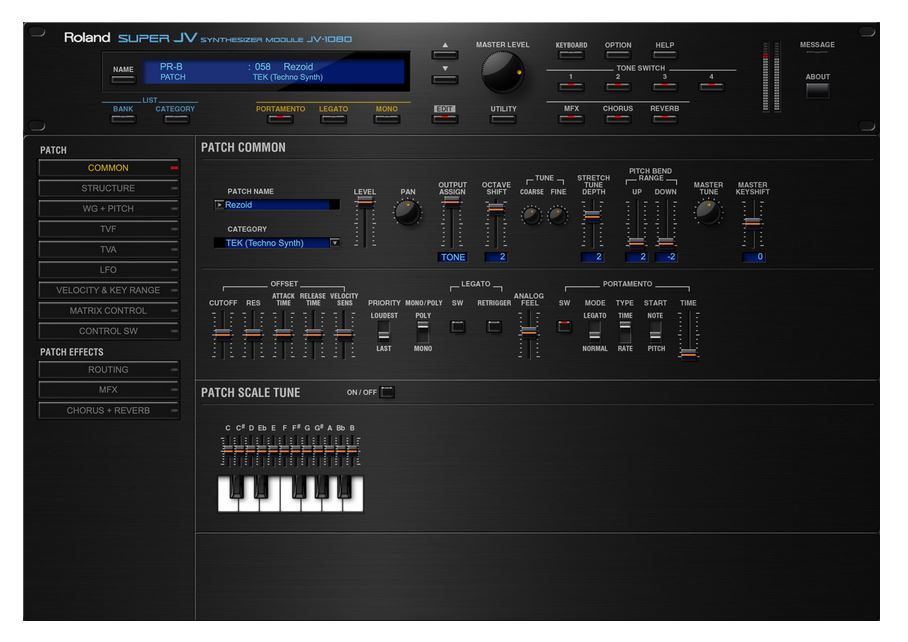Click the MASTER TUNE knob
The width and height of the screenshot is (908, 642).
point(708,212)
